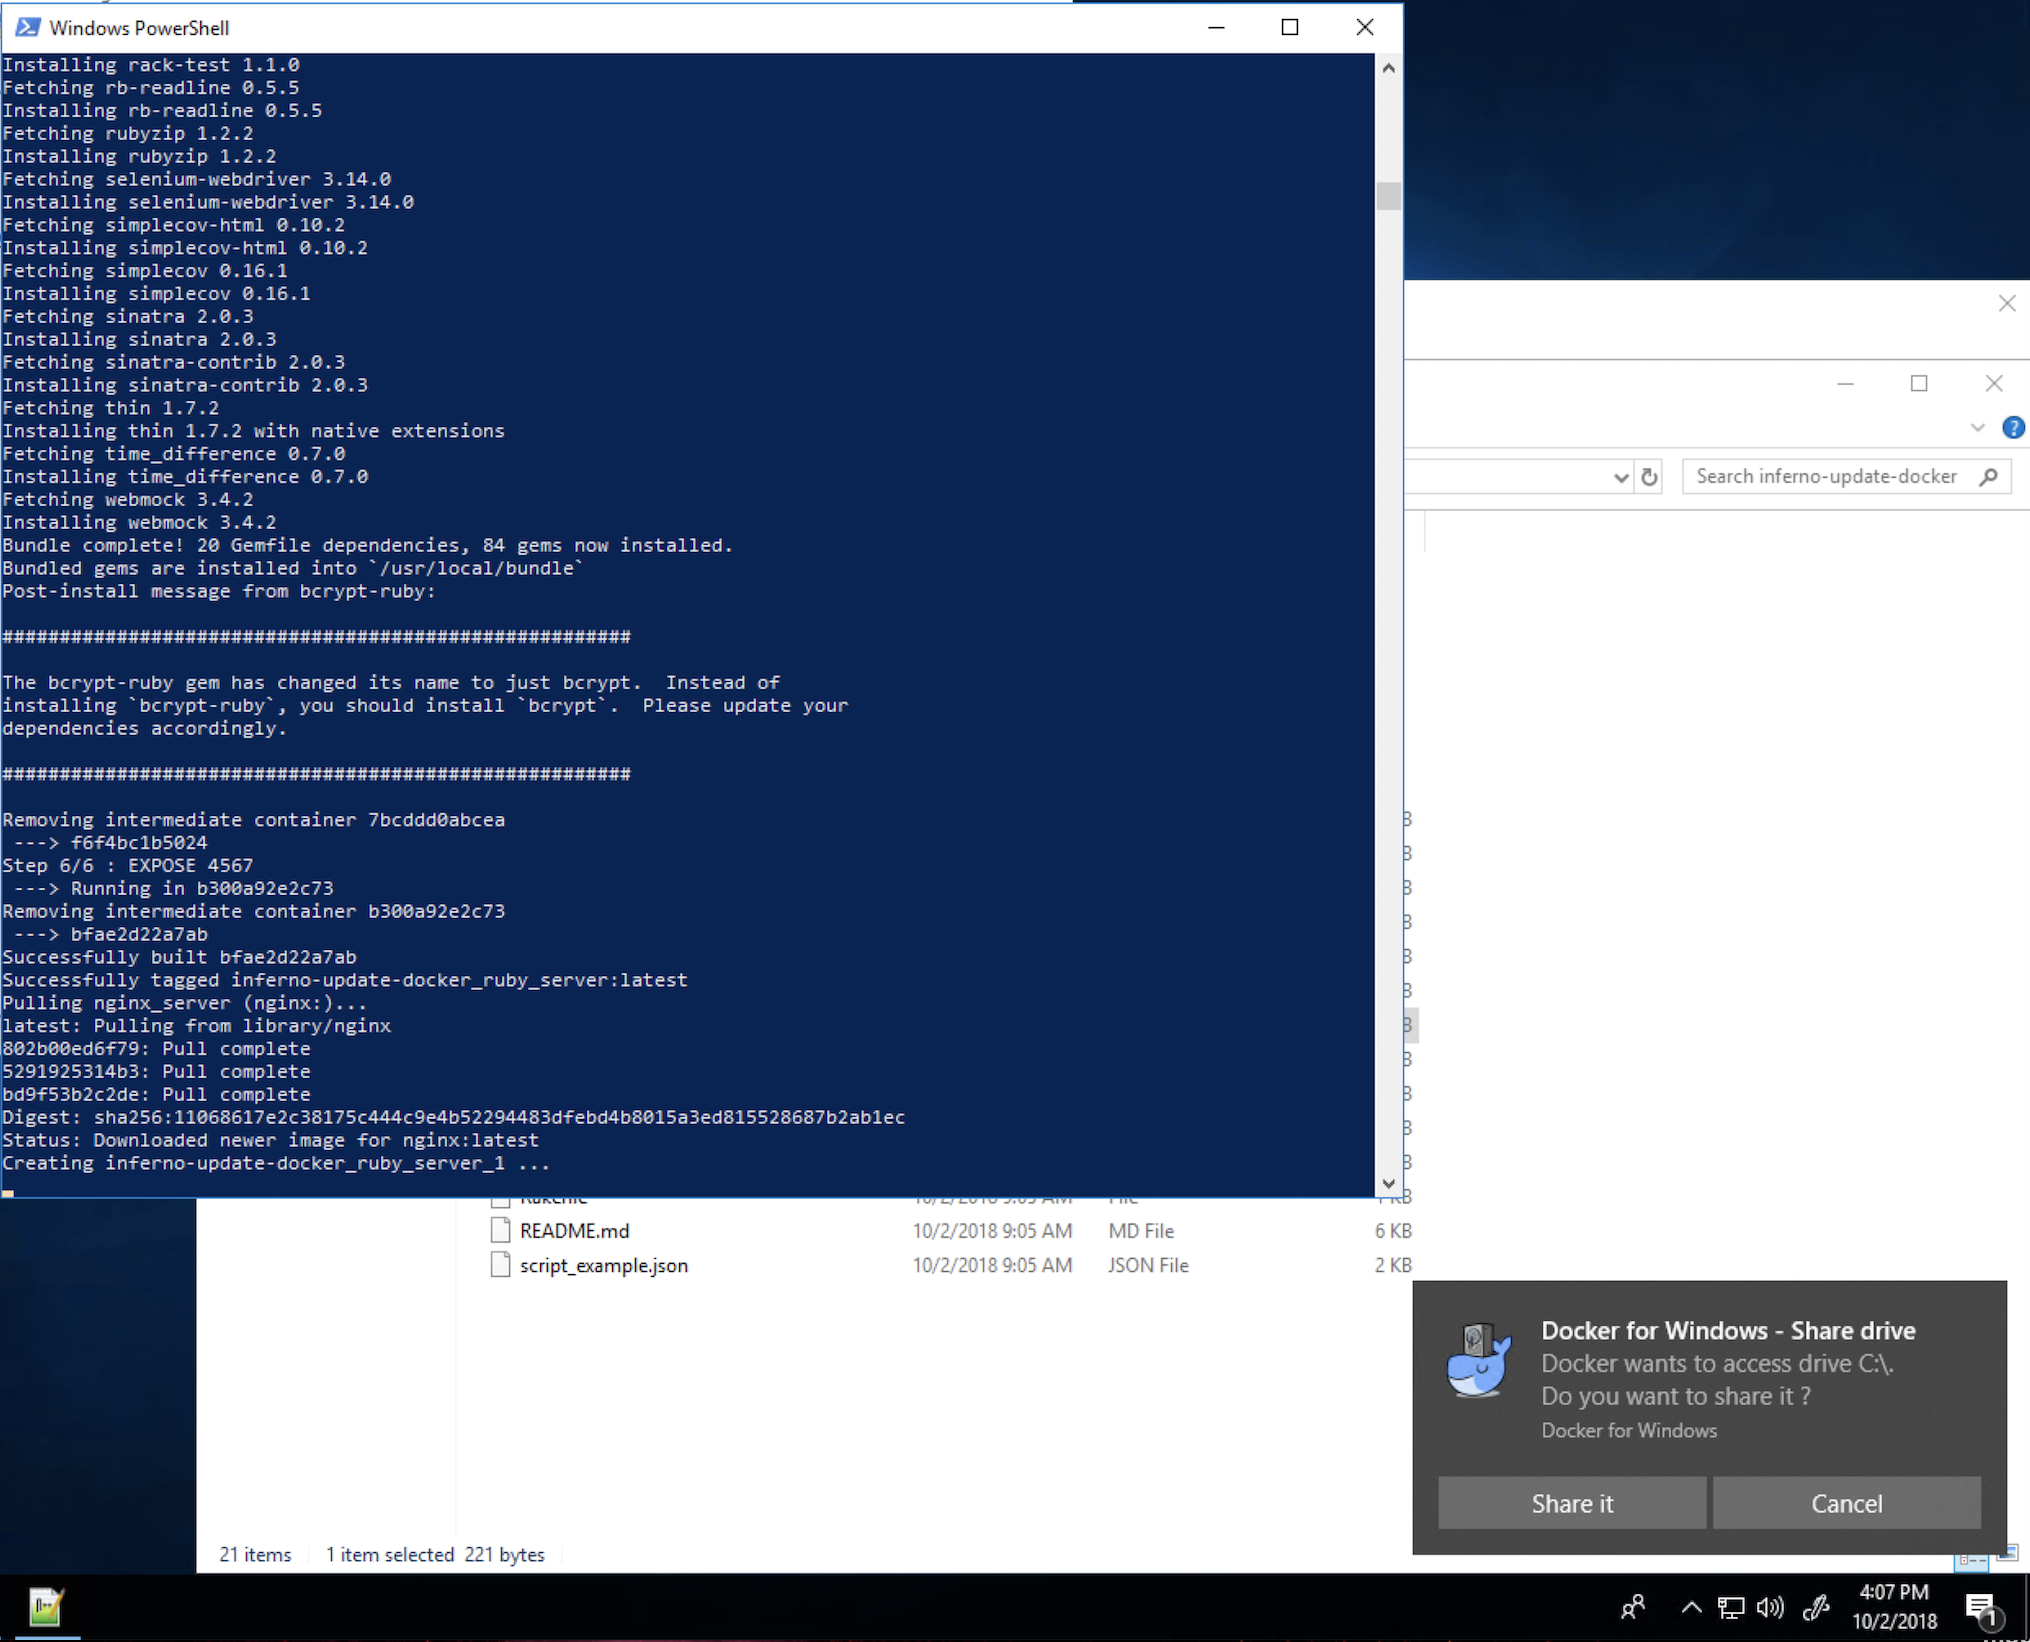This screenshot has width=2030, height=1642.
Task: Click the 'JSON File' type cell
Action: (1148, 1265)
